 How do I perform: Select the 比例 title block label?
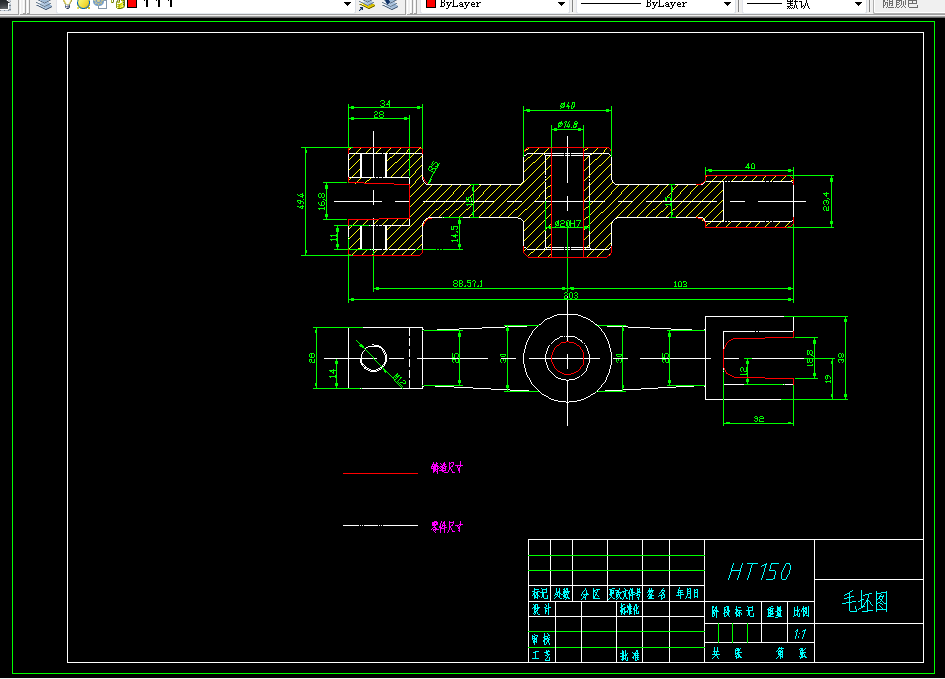click(801, 612)
